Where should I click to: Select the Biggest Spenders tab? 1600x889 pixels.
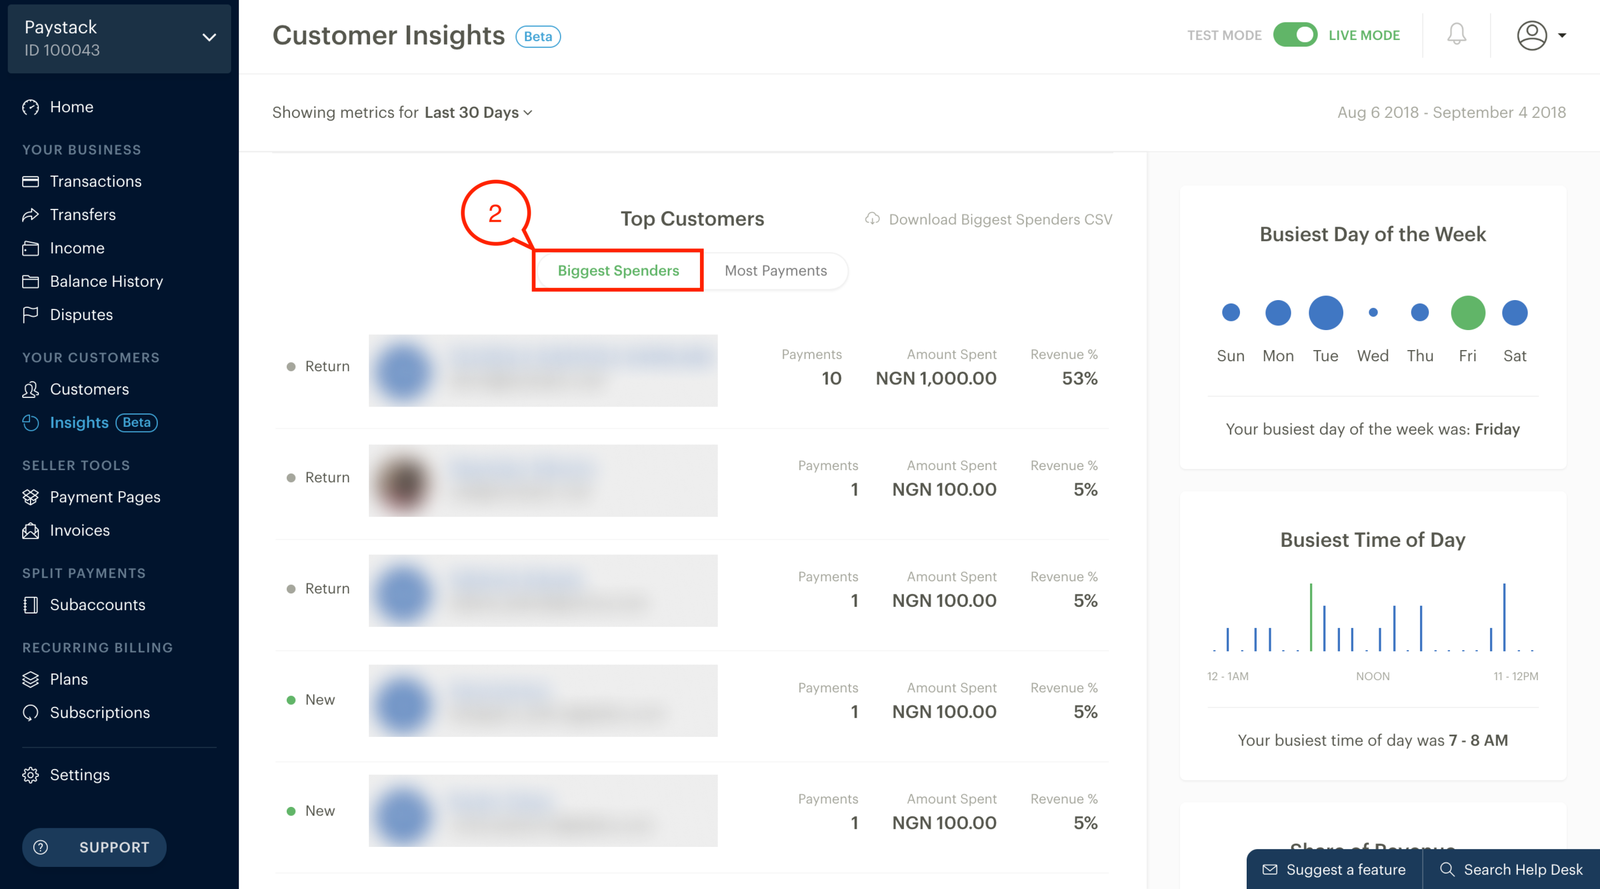[618, 271]
